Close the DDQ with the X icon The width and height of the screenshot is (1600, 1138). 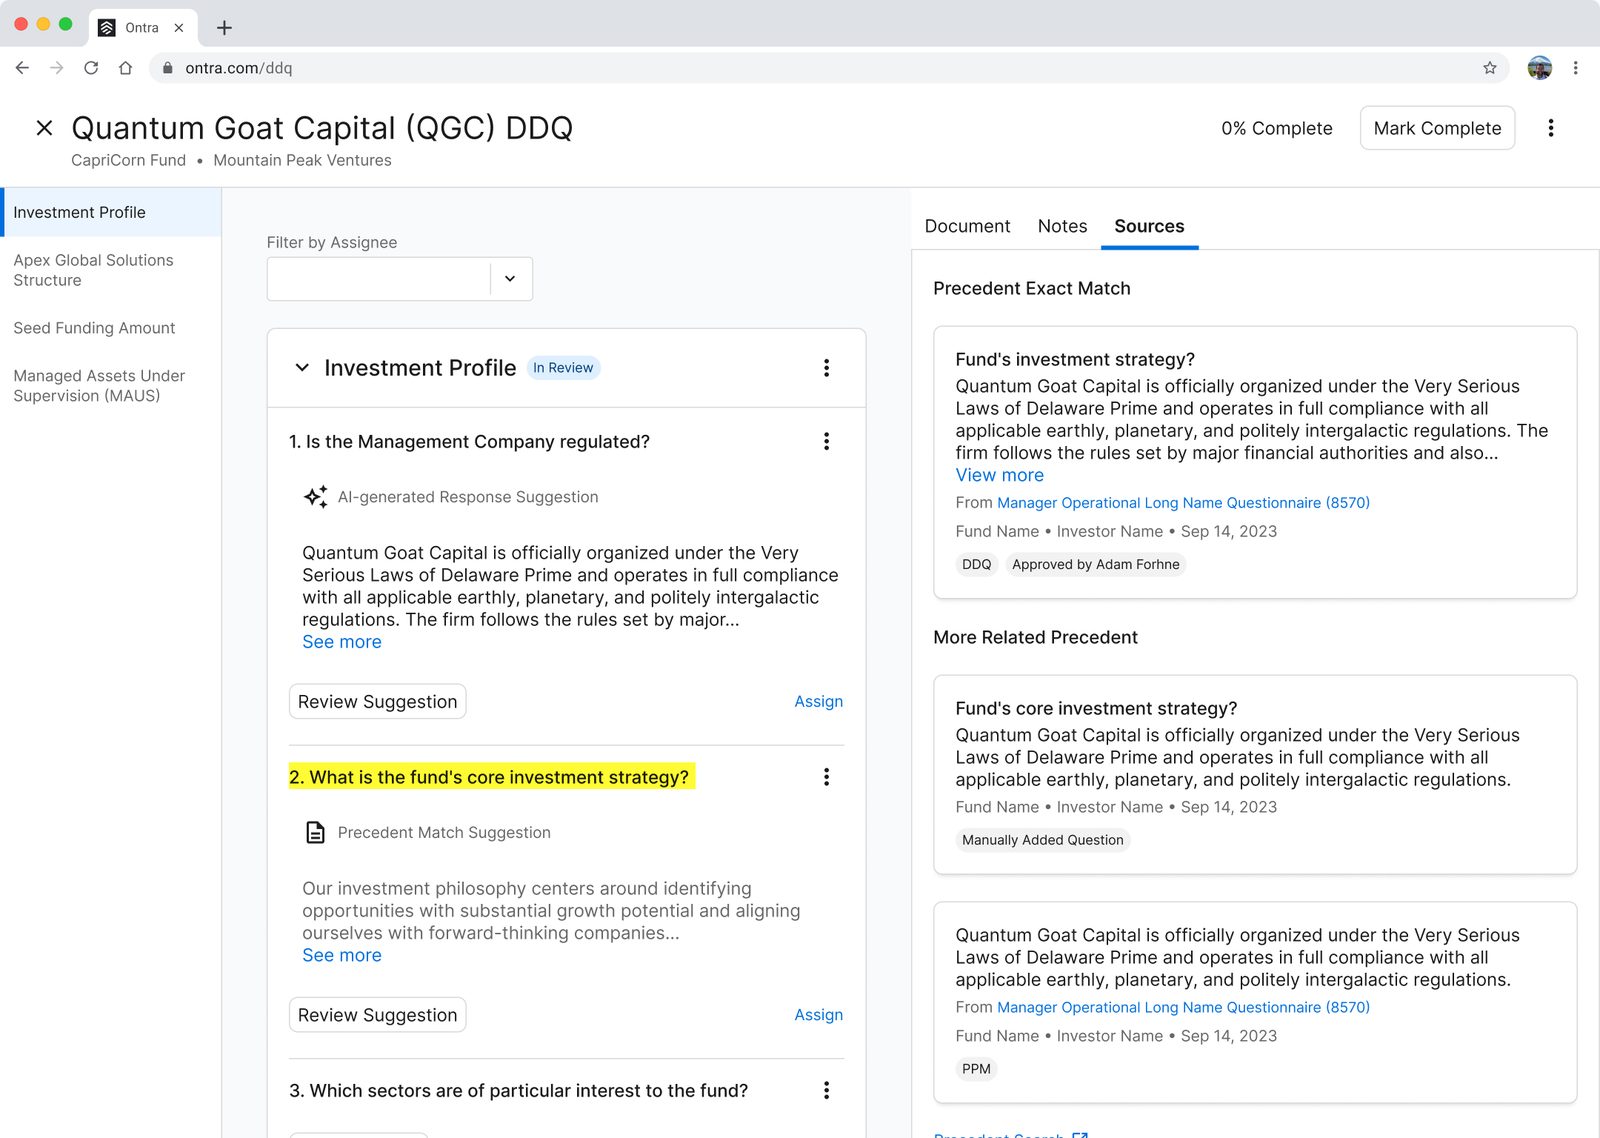tap(44, 128)
